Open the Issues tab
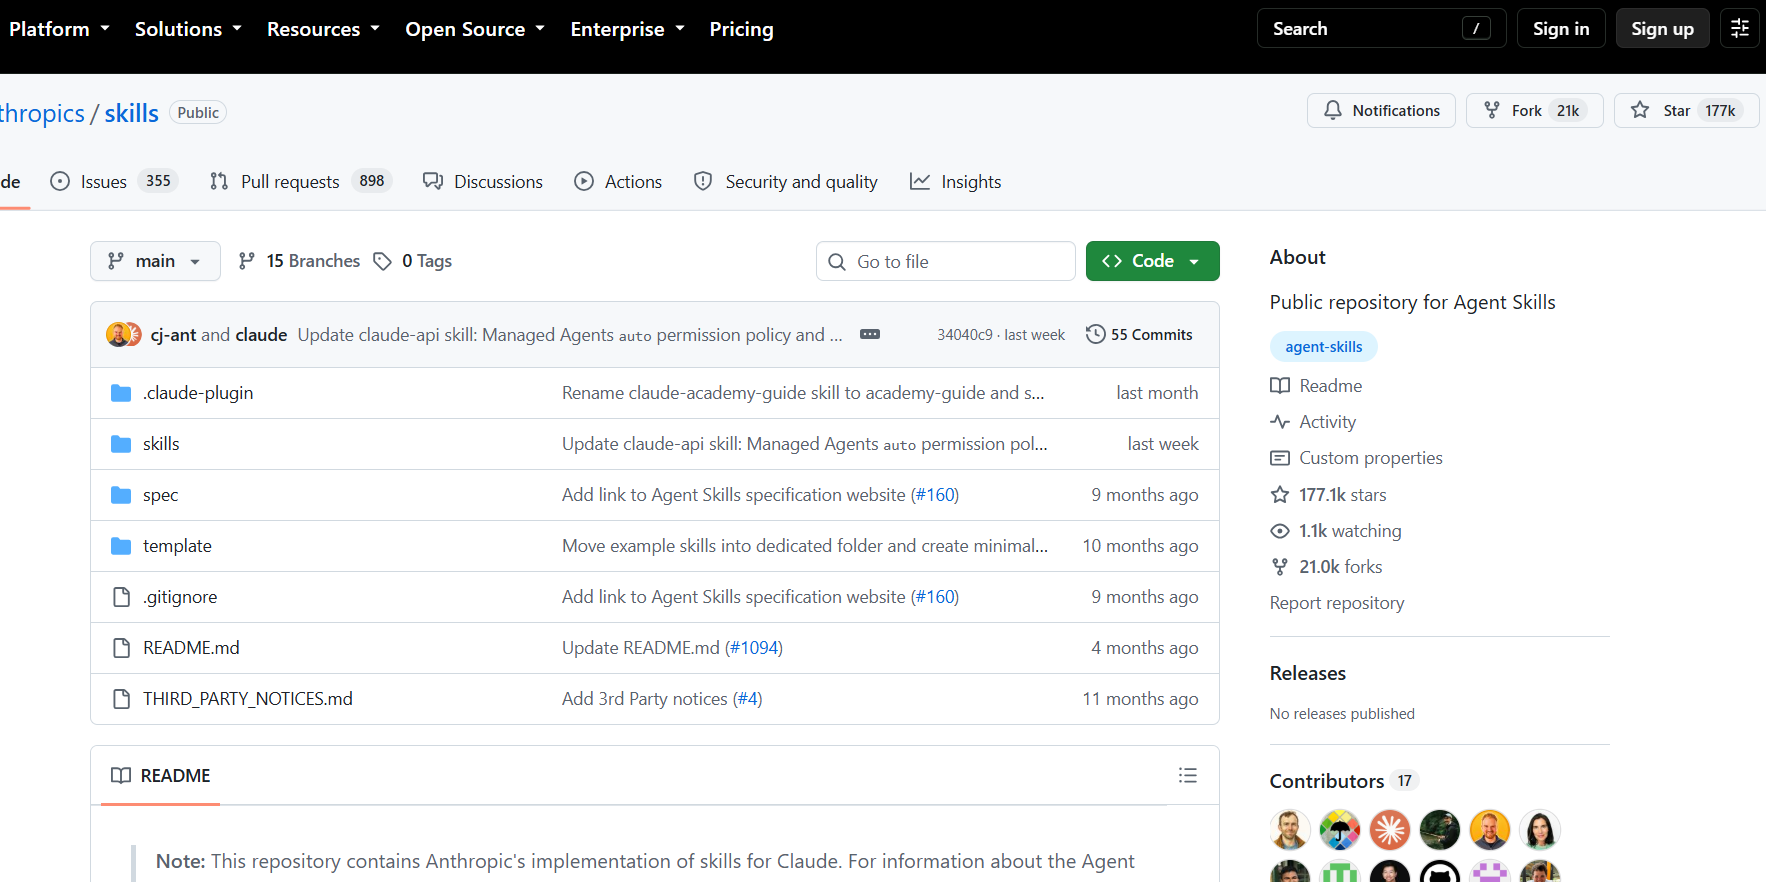Image resolution: width=1766 pixels, height=882 pixels. click(114, 181)
